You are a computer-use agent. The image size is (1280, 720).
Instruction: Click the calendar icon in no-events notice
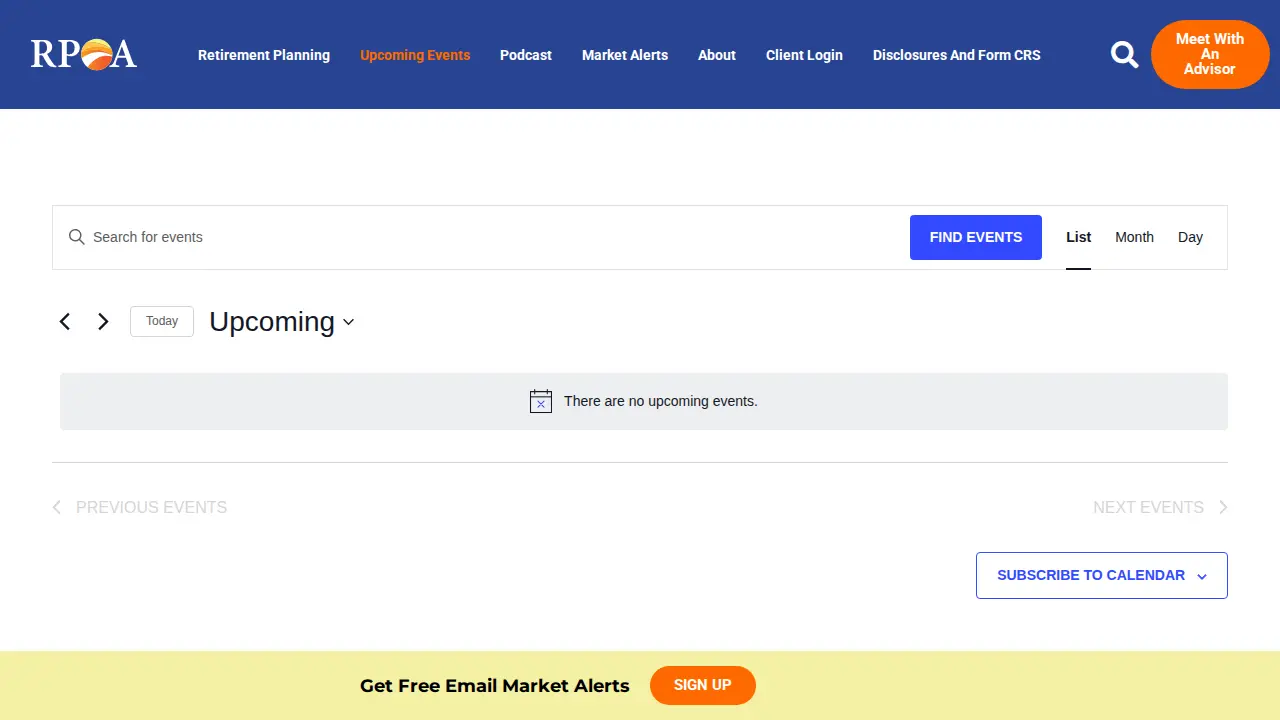pyautogui.click(x=540, y=401)
